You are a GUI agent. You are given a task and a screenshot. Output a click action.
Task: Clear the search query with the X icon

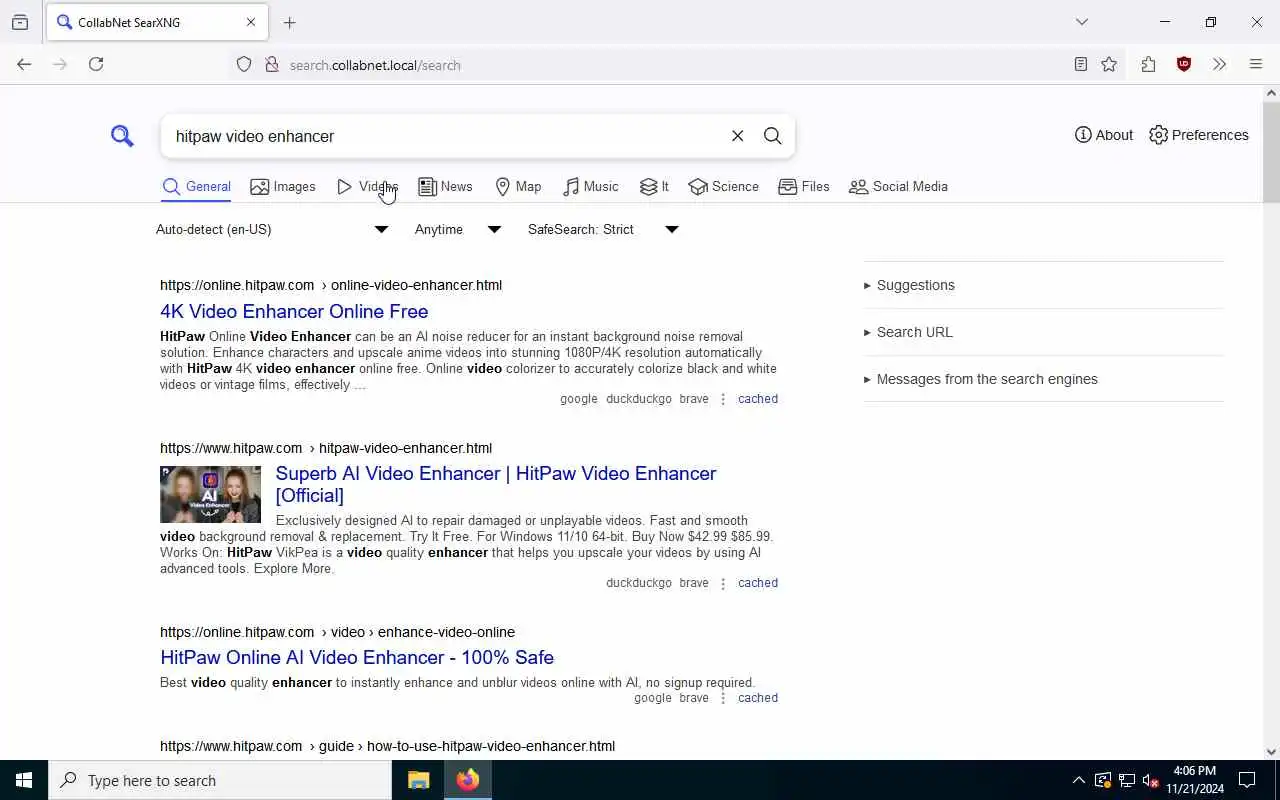[x=737, y=136]
